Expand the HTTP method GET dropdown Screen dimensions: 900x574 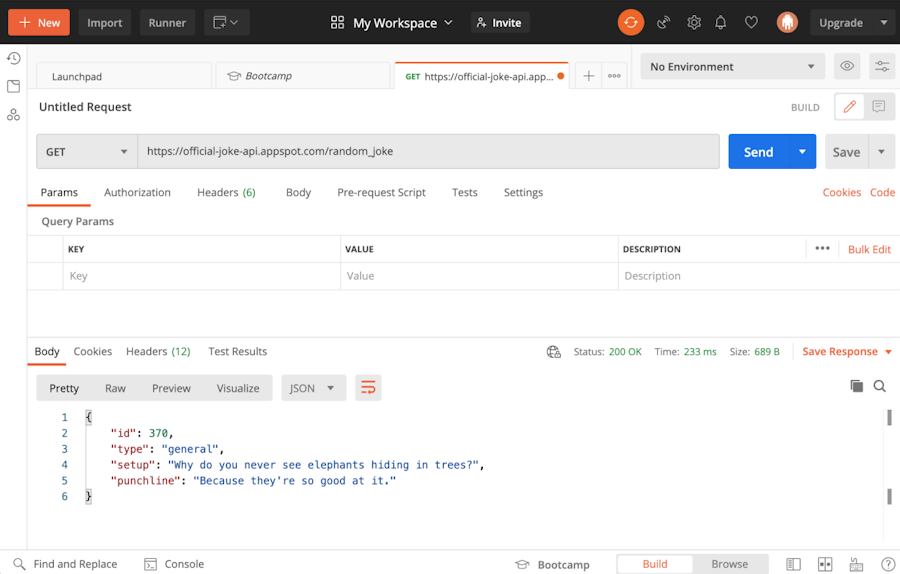(87, 152)
